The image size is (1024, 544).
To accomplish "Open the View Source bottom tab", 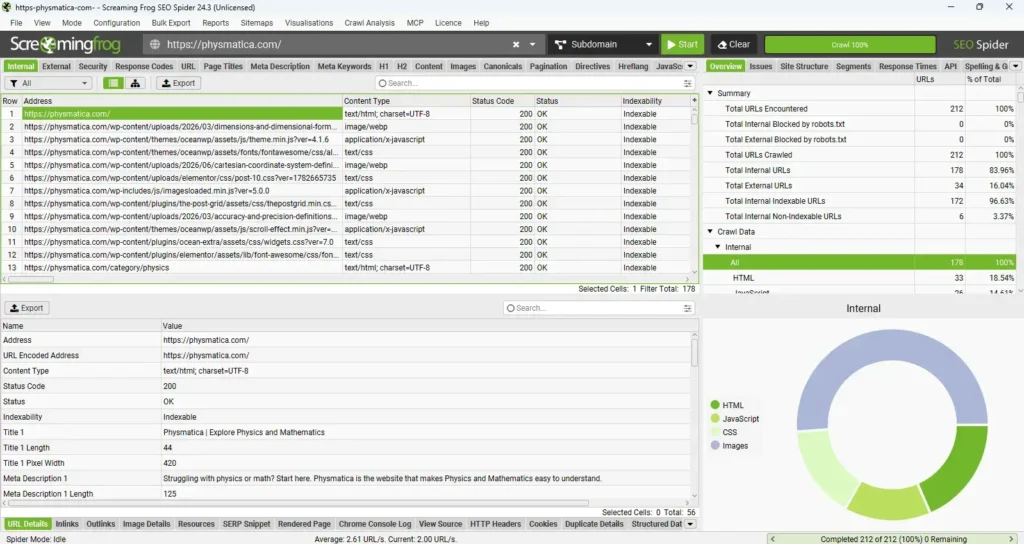I will click(x=440, y=524).
